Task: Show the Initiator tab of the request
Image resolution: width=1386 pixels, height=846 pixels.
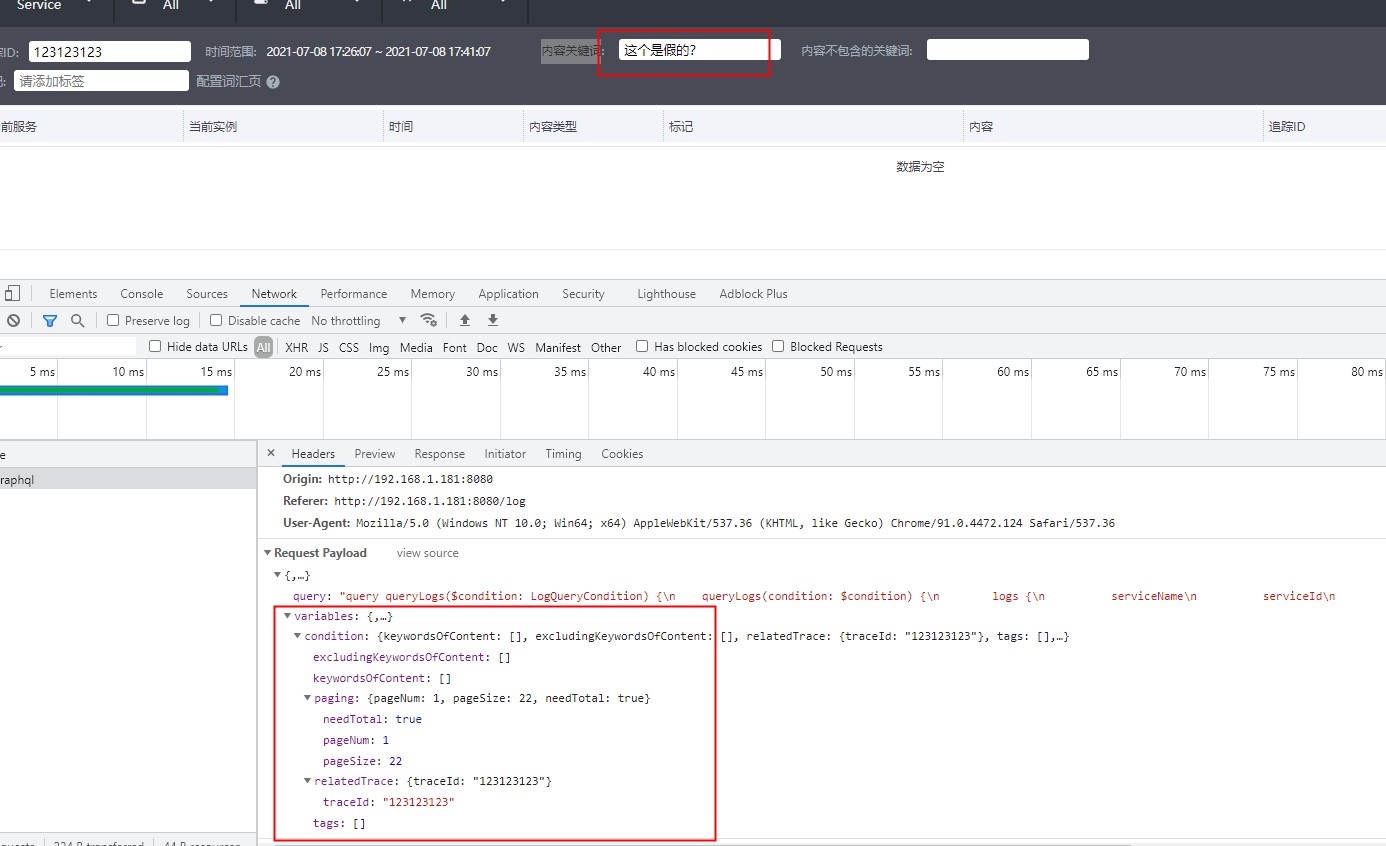Action: 505,454
